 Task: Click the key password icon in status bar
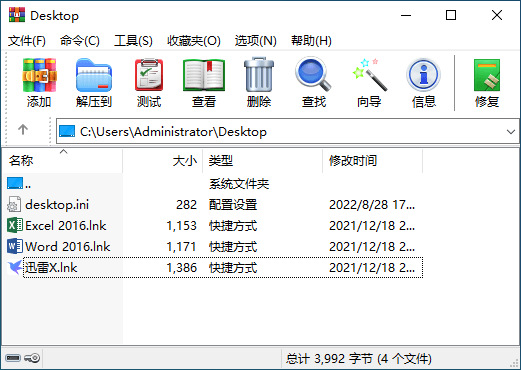click(32, 358)
